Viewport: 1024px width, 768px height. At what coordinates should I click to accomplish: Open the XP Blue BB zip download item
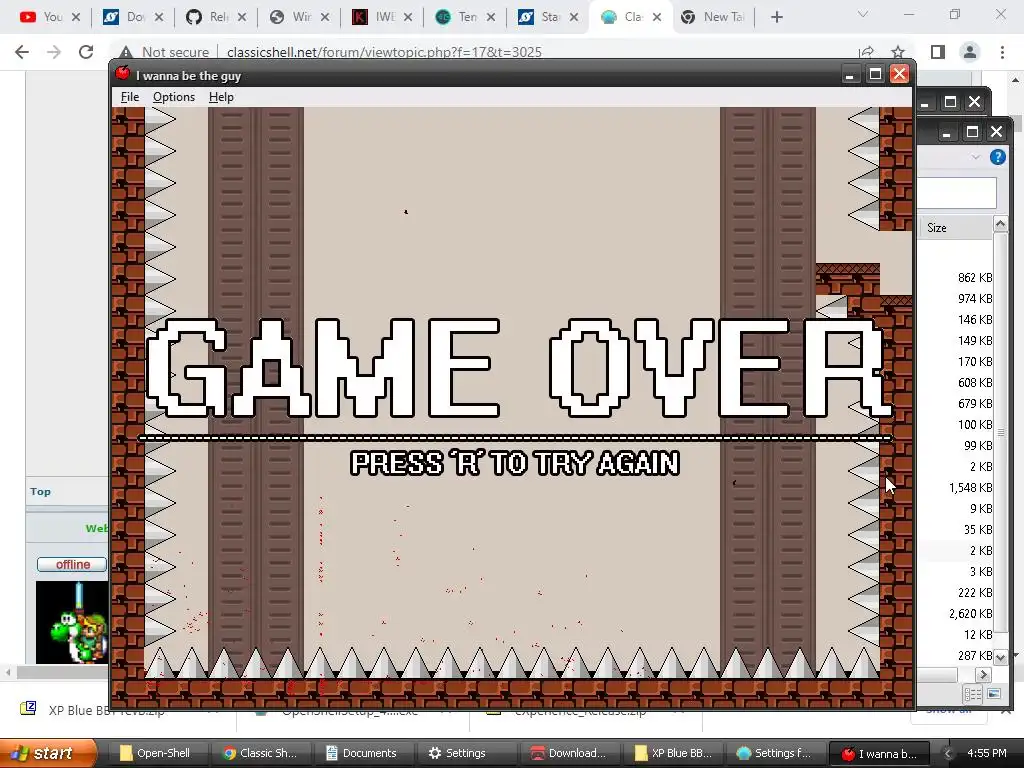pyautogui.click(x=104, y=710)
